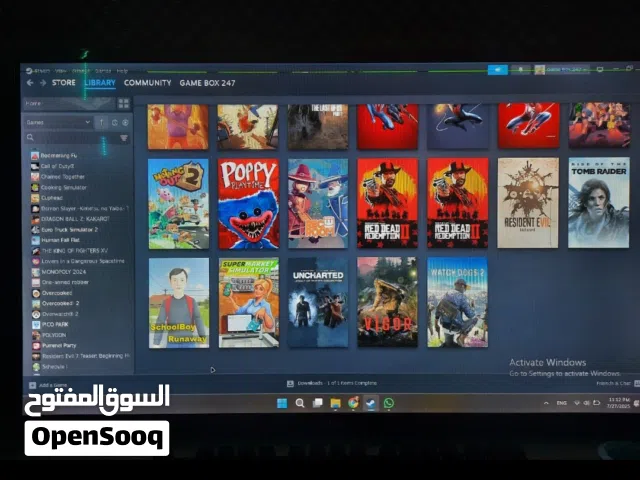Open Chrome from the taskbar
Screen dimensions: 640x480
pos(353,403)
